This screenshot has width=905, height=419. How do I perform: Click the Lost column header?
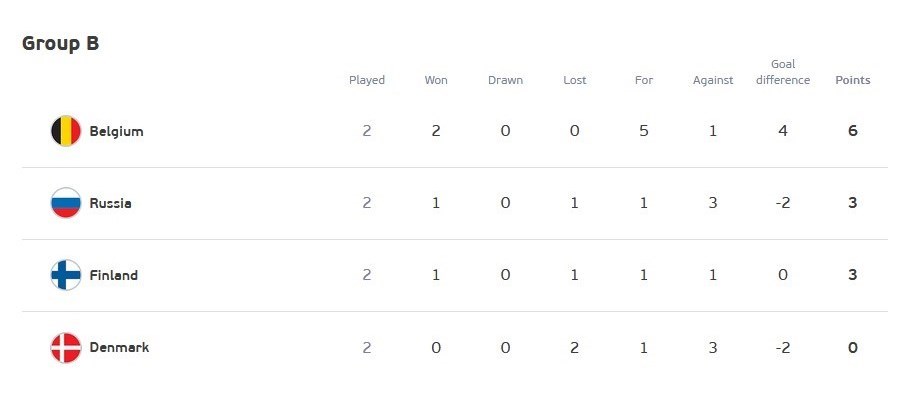(574, 80)
